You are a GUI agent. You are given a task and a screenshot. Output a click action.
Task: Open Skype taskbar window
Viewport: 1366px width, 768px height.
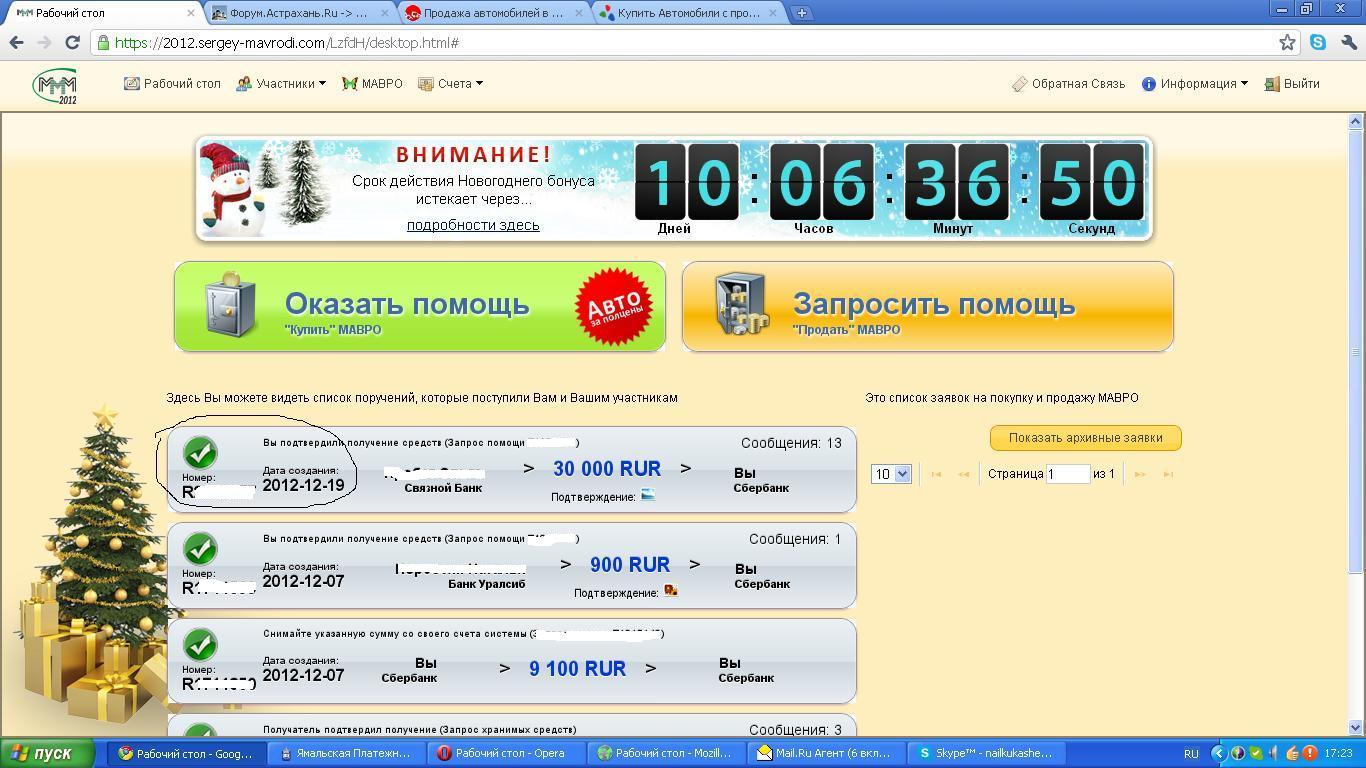(x=986, y=754)
